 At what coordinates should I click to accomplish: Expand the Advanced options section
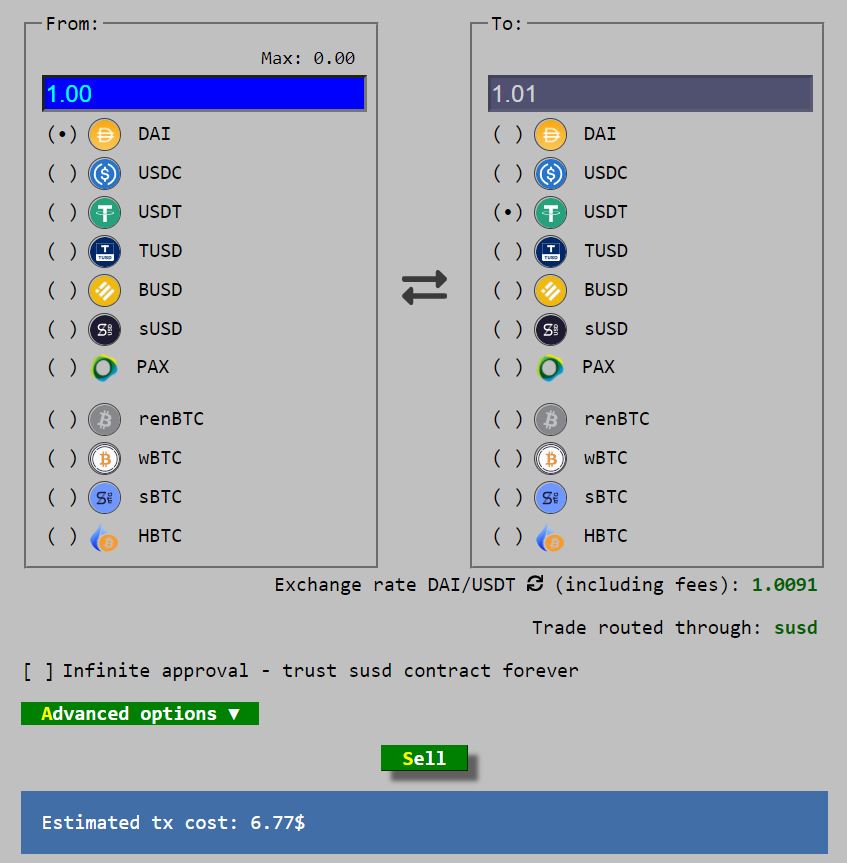click(x=140, y=714)
